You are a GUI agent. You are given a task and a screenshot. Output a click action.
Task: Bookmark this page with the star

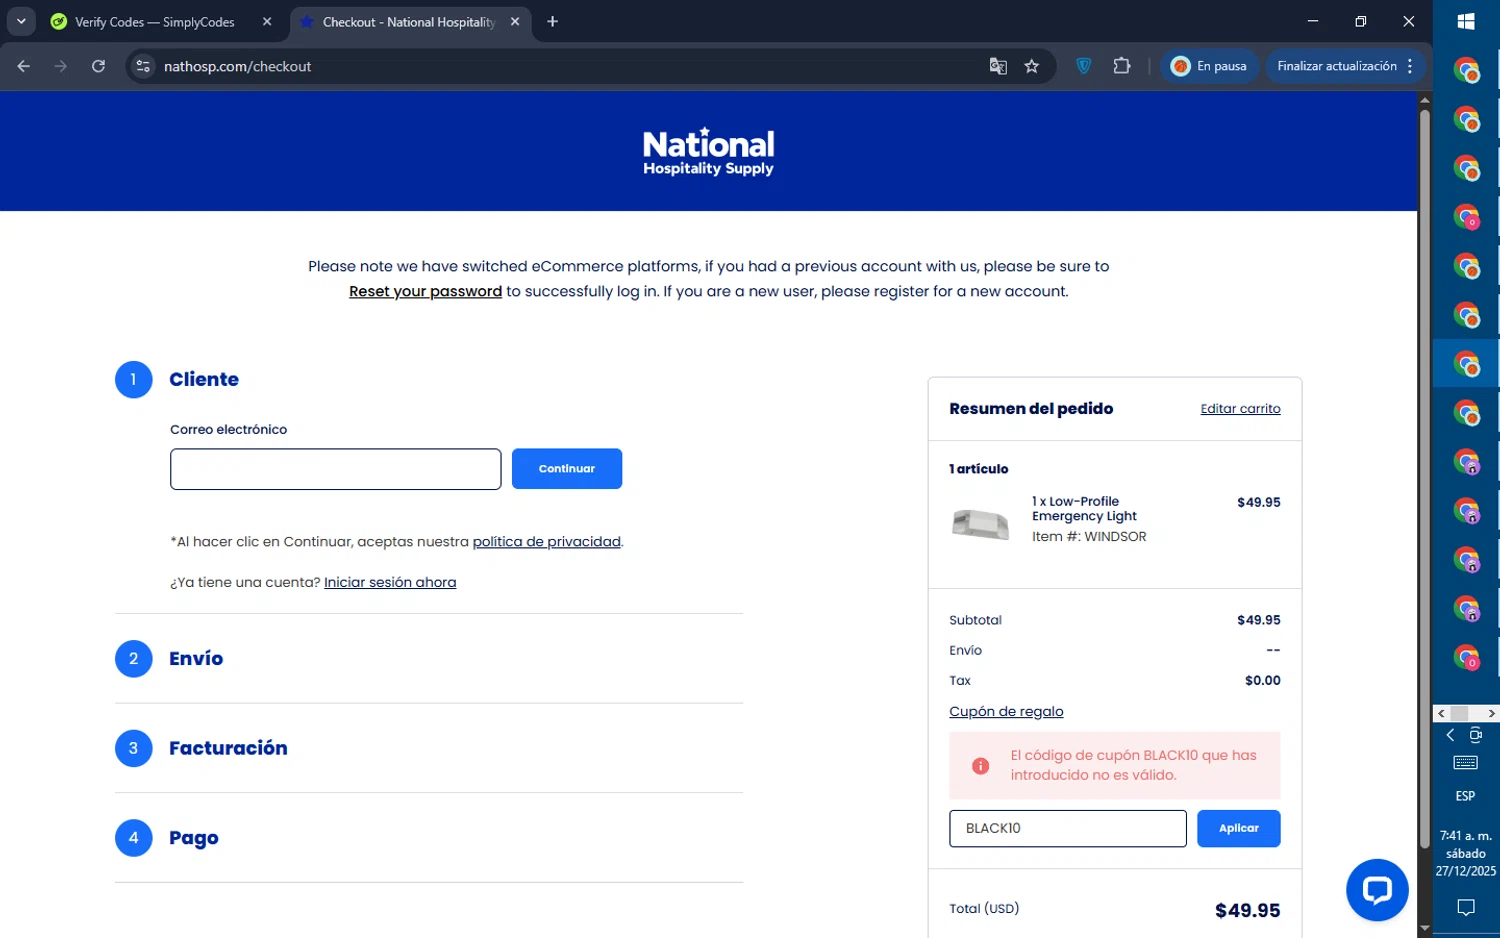[1032, 66]
